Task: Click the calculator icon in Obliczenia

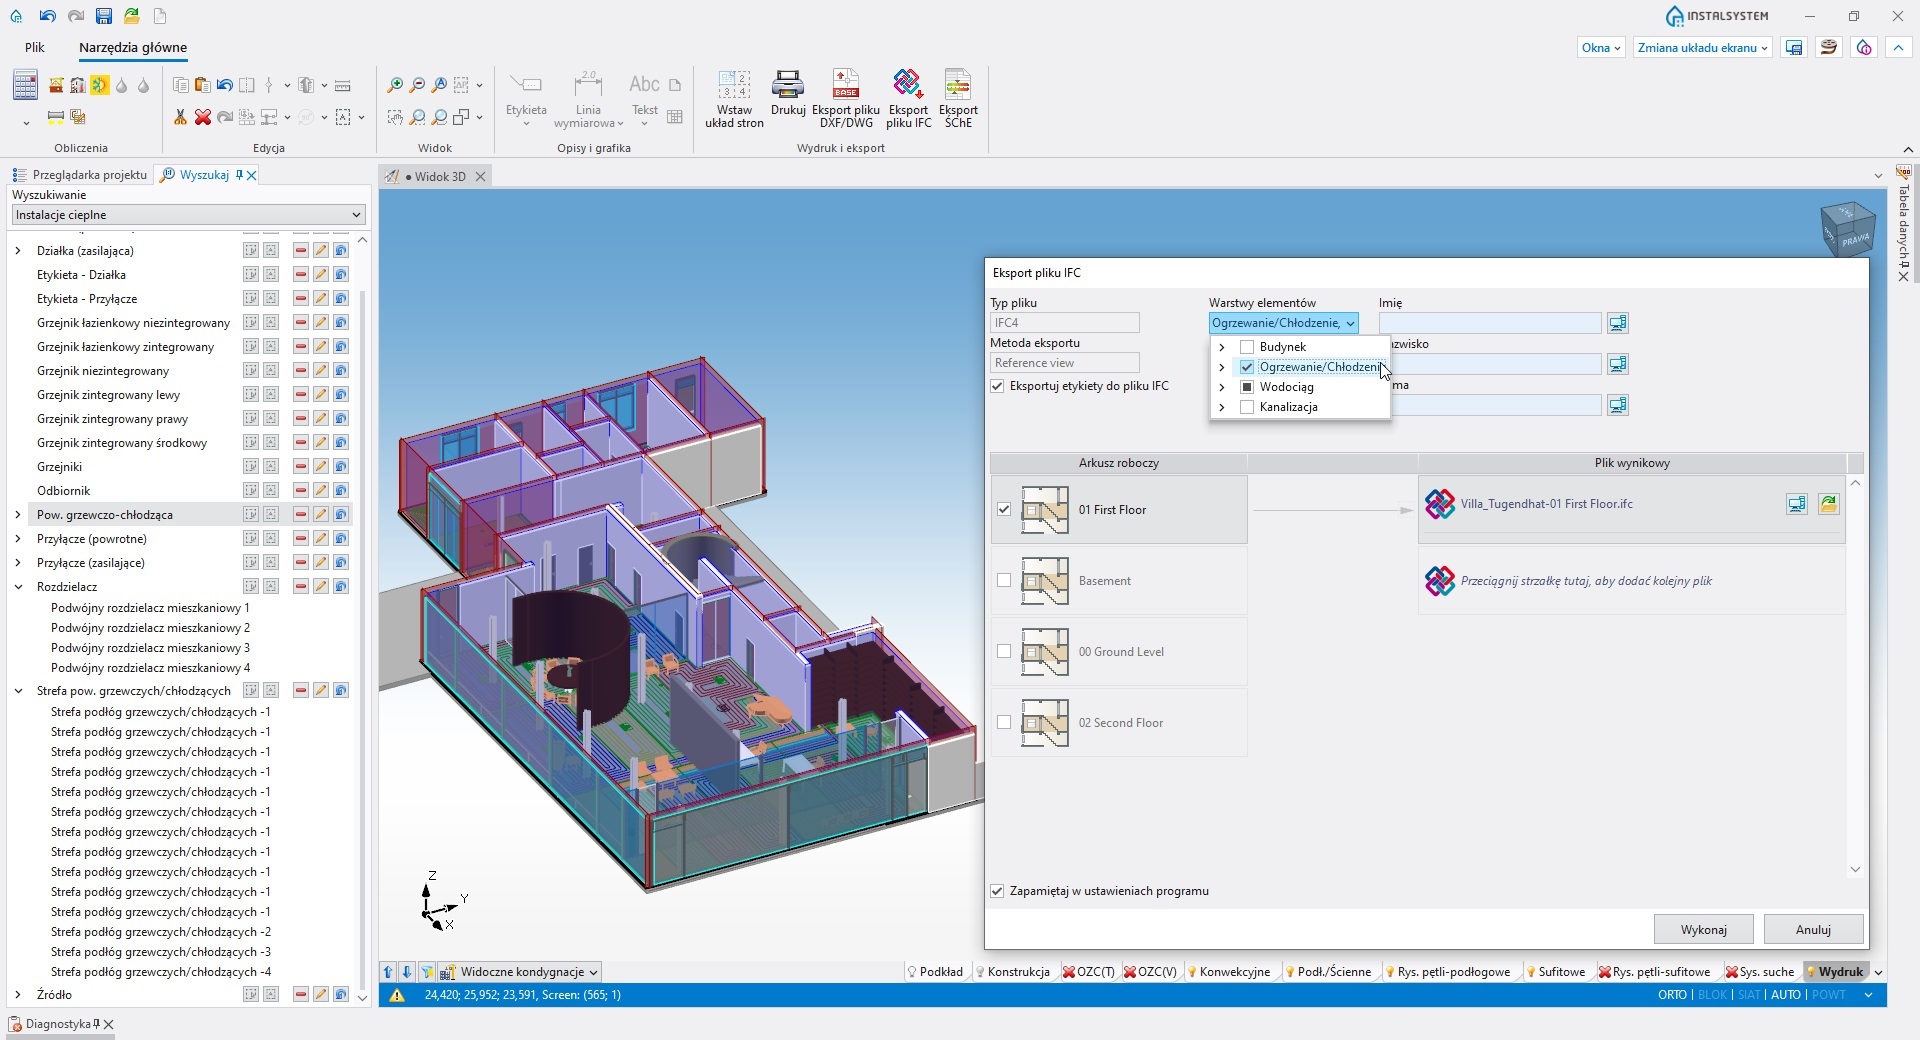Action: coord(25,86)
